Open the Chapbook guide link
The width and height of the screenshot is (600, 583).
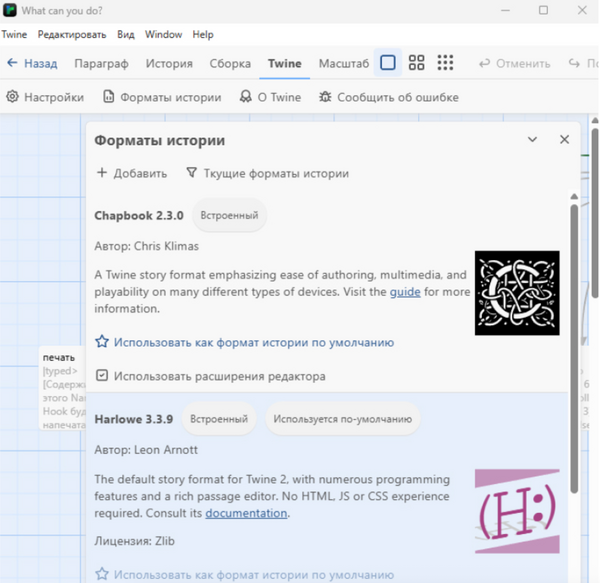point(405,292)
